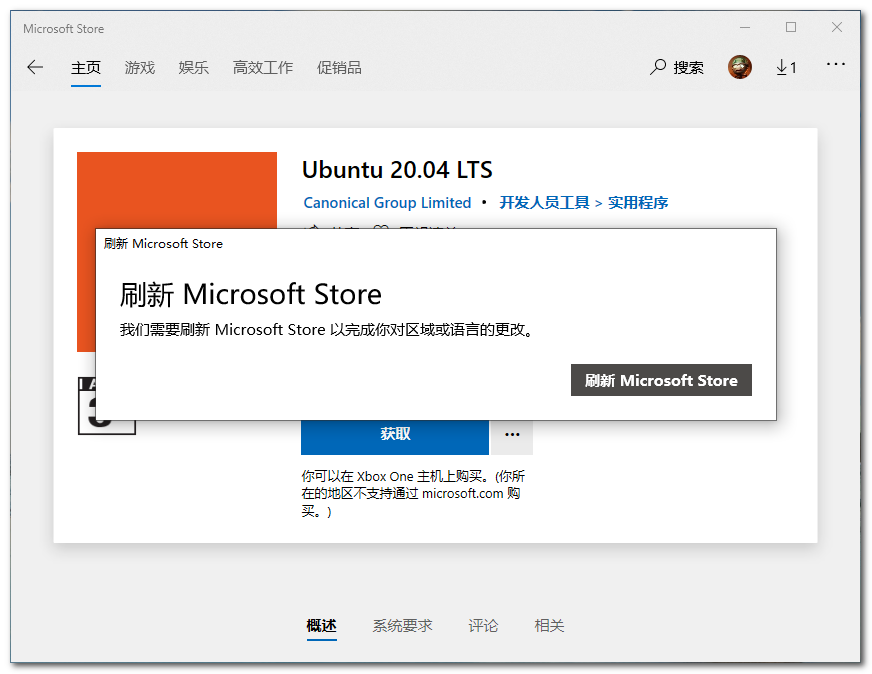Select the 高效工作 tab
This screenshot has width=872, height=674.
click(x=263, y=68)
